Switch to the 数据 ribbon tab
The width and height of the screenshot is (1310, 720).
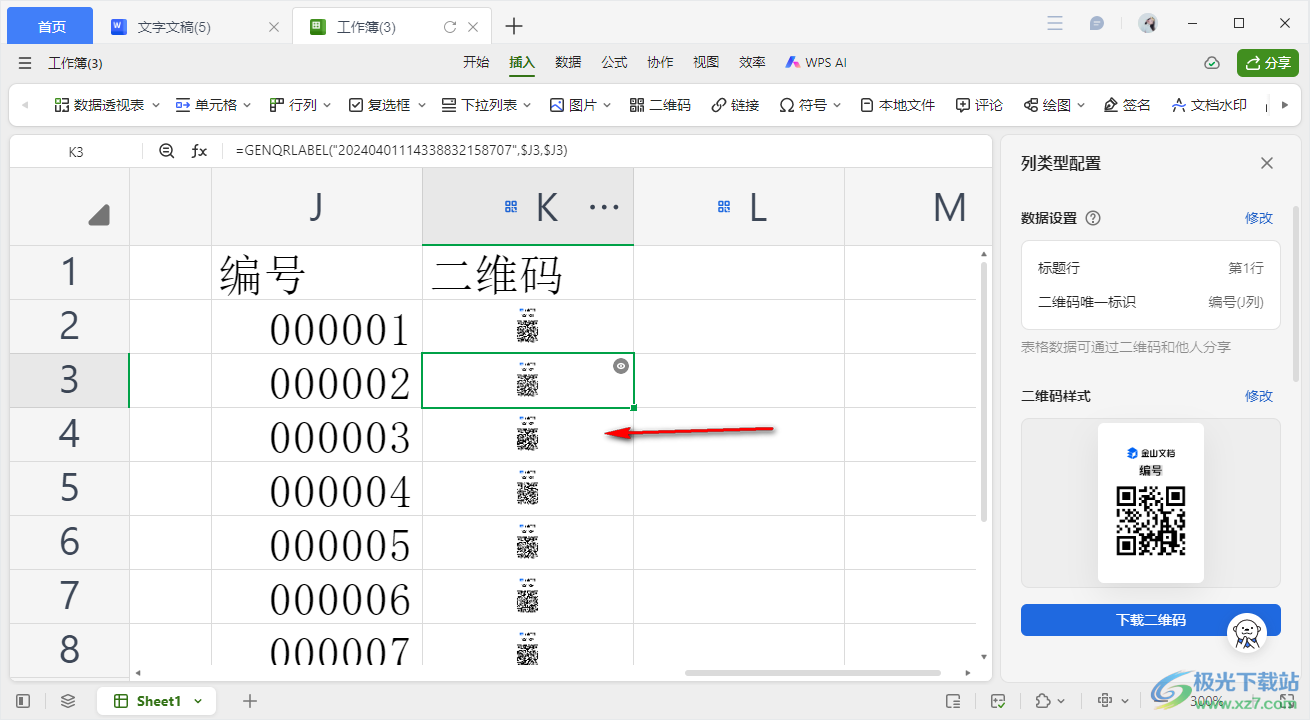pyautogui.click(x=568, y=62)
